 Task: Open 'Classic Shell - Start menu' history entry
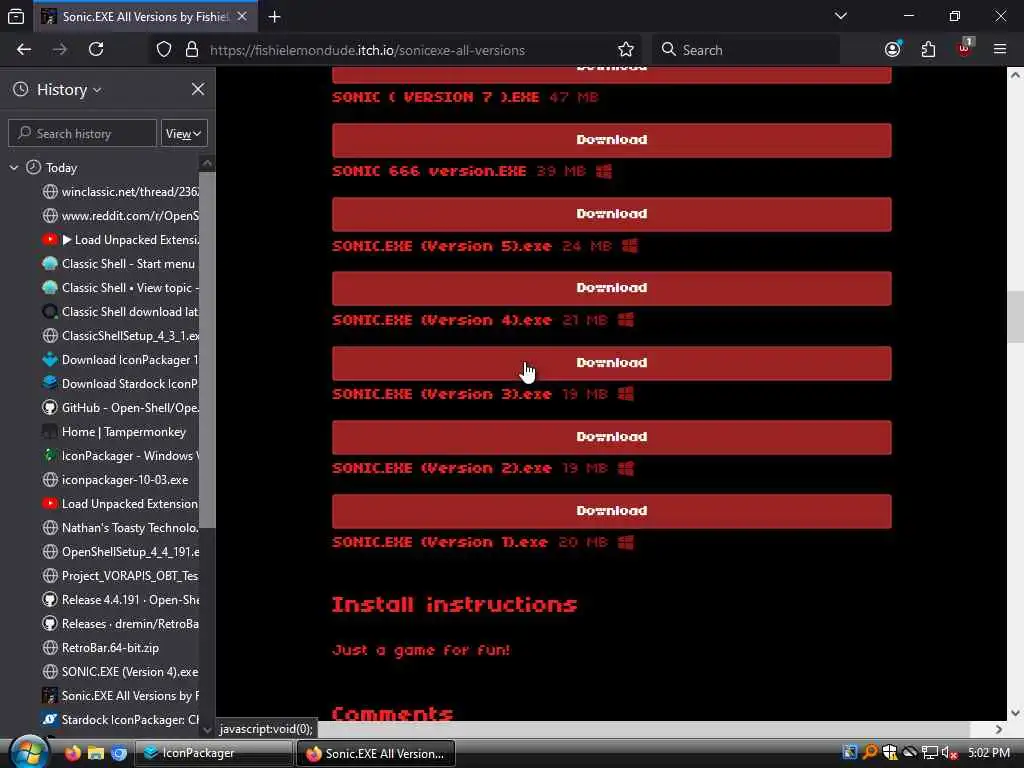[121, 264]
